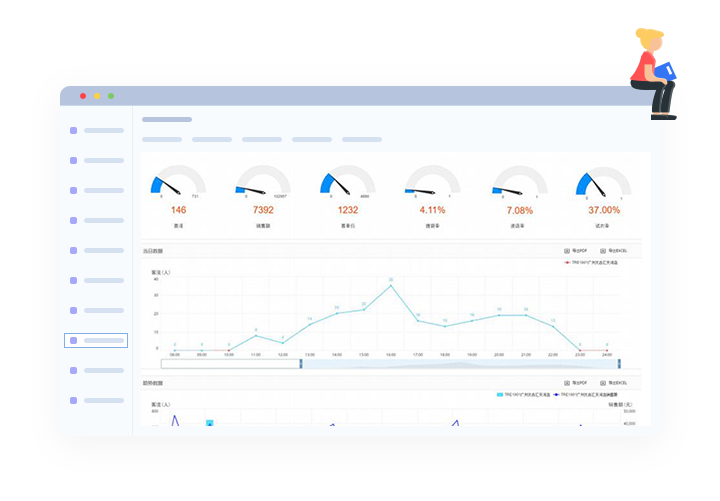
Task: Toggle the cyan bar legend in the lower chart
Action: tap(523, 394)
